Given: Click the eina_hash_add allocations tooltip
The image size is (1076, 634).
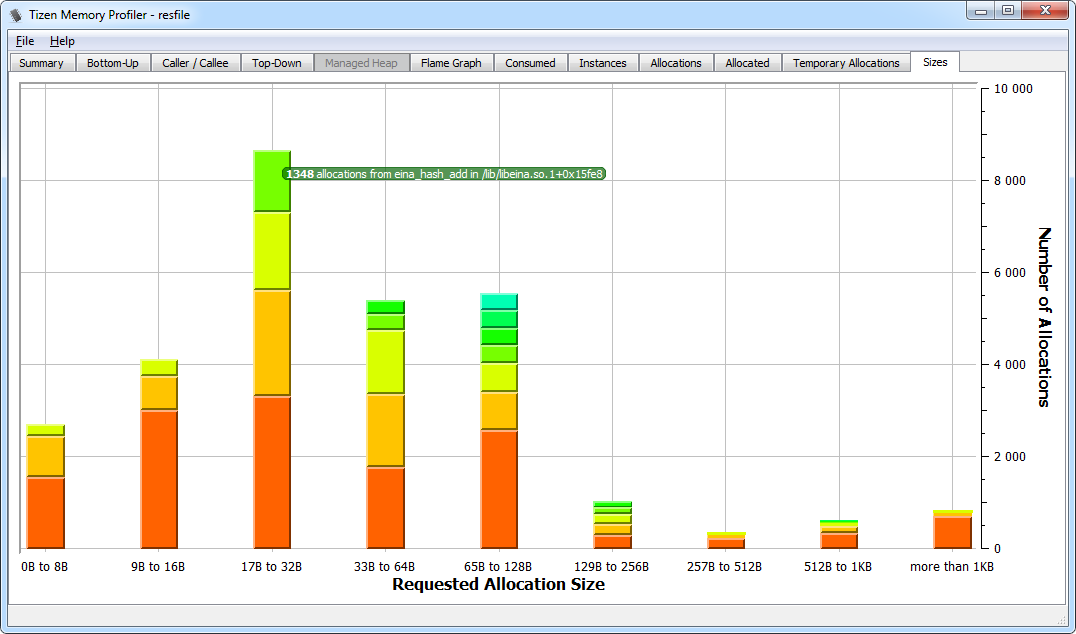Looking at the screenshot, I should 443,173.
